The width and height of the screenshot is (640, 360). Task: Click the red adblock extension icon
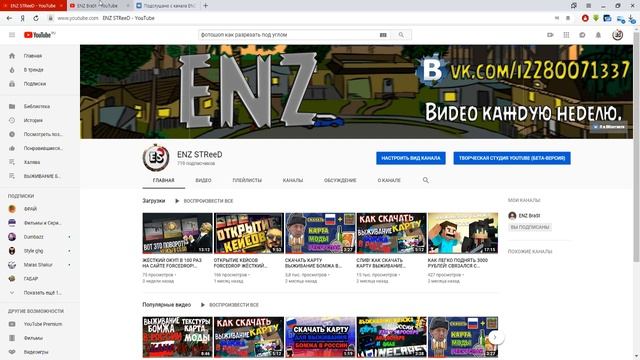point(585,18)
